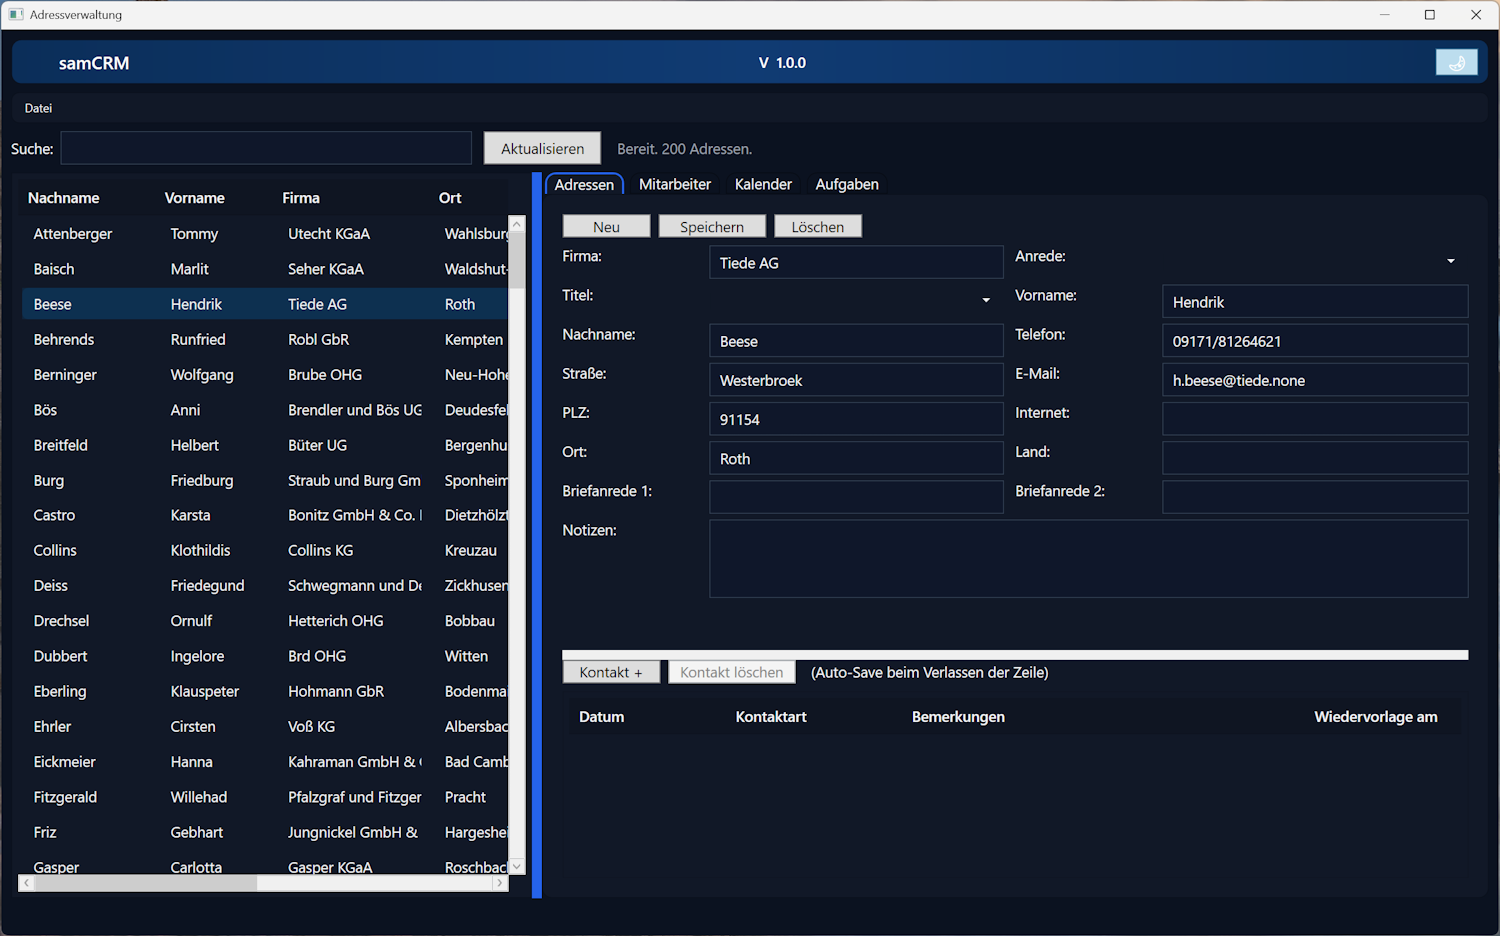
Task: Add a contact with Kontakt +
Action: tap(611, 671)
